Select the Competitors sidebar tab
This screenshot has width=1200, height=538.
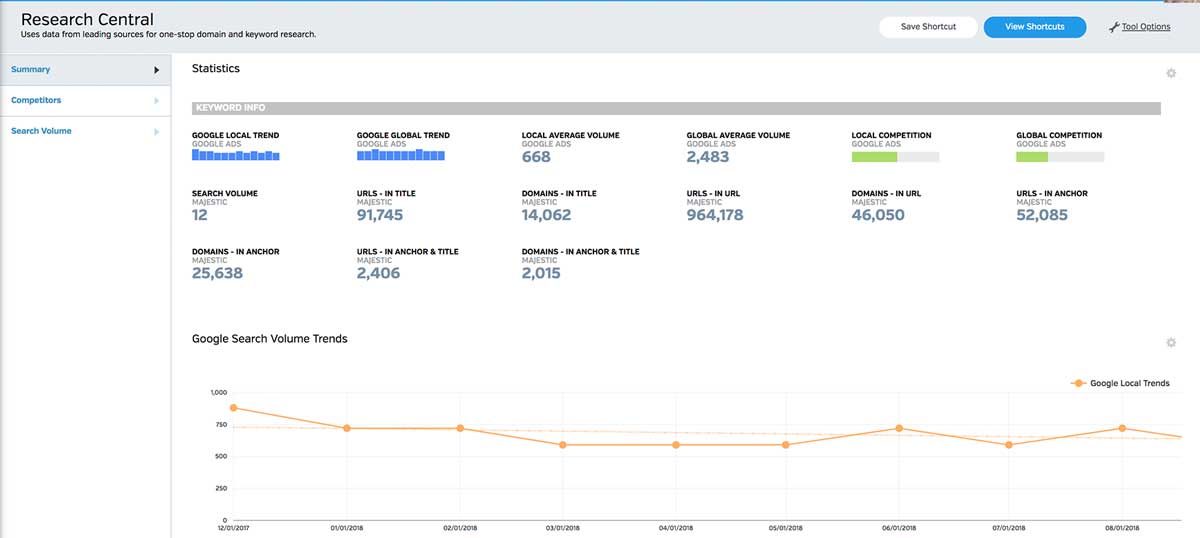85,101
